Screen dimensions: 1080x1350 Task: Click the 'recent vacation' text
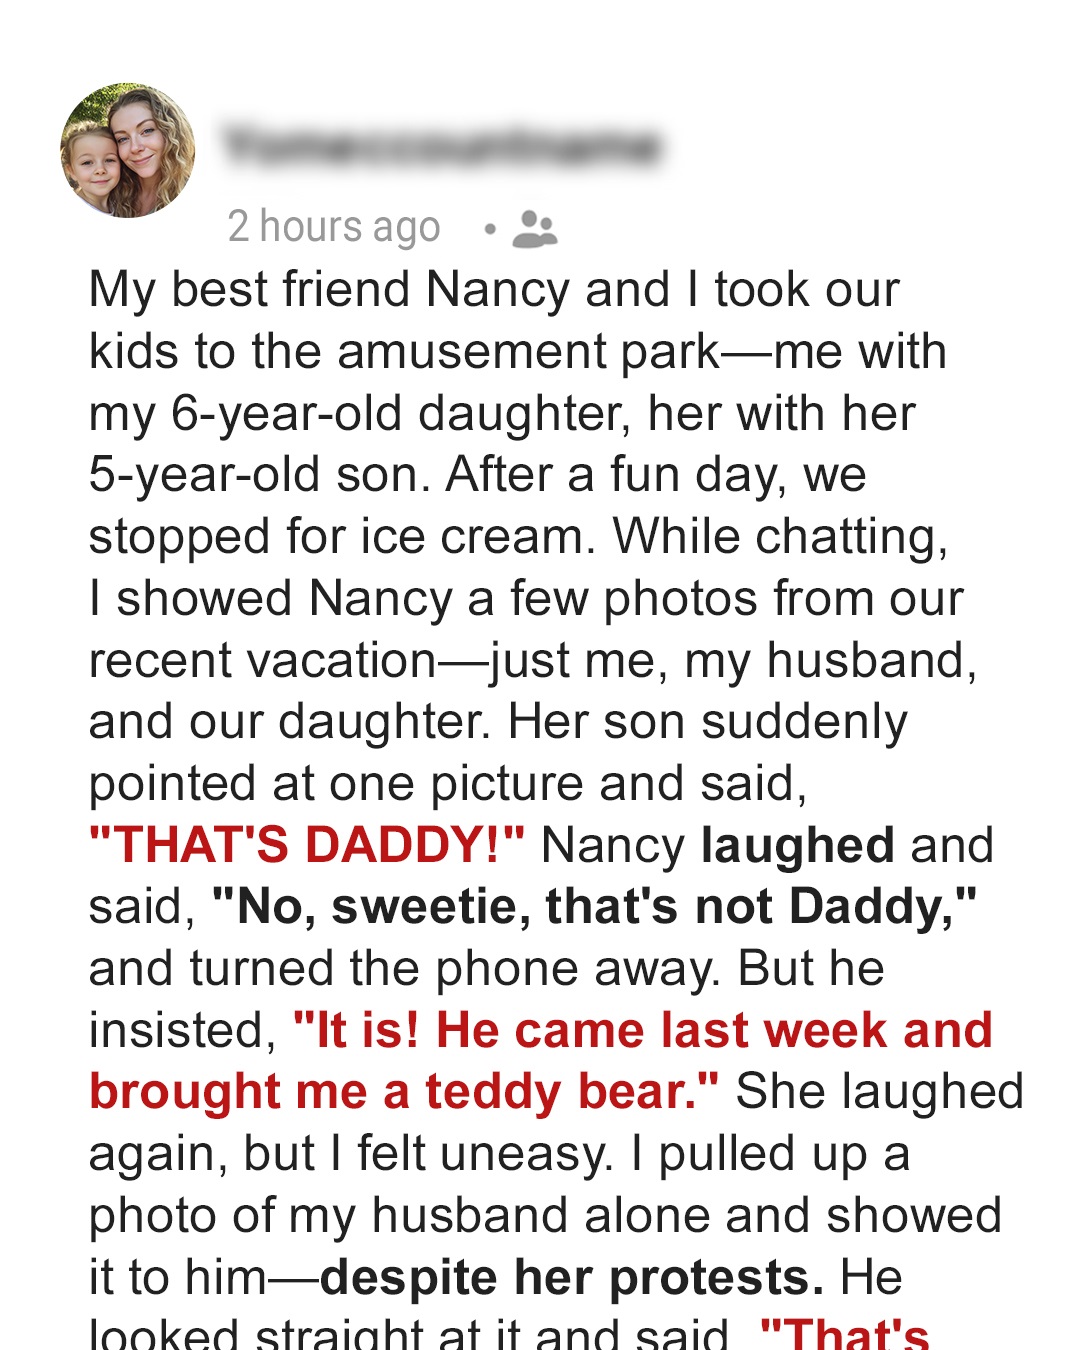pyautogui.click(x=262, y=661)
